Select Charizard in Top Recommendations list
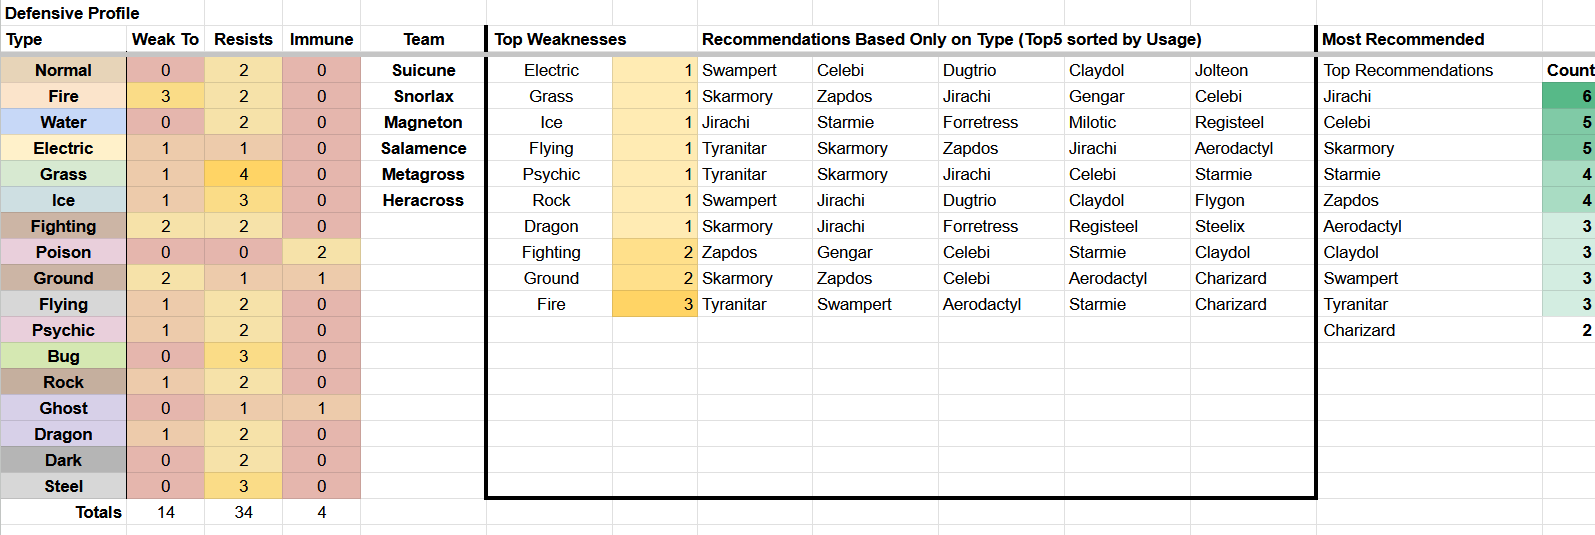Screen dimensions: 1595x535 [x=1359, y=330]
